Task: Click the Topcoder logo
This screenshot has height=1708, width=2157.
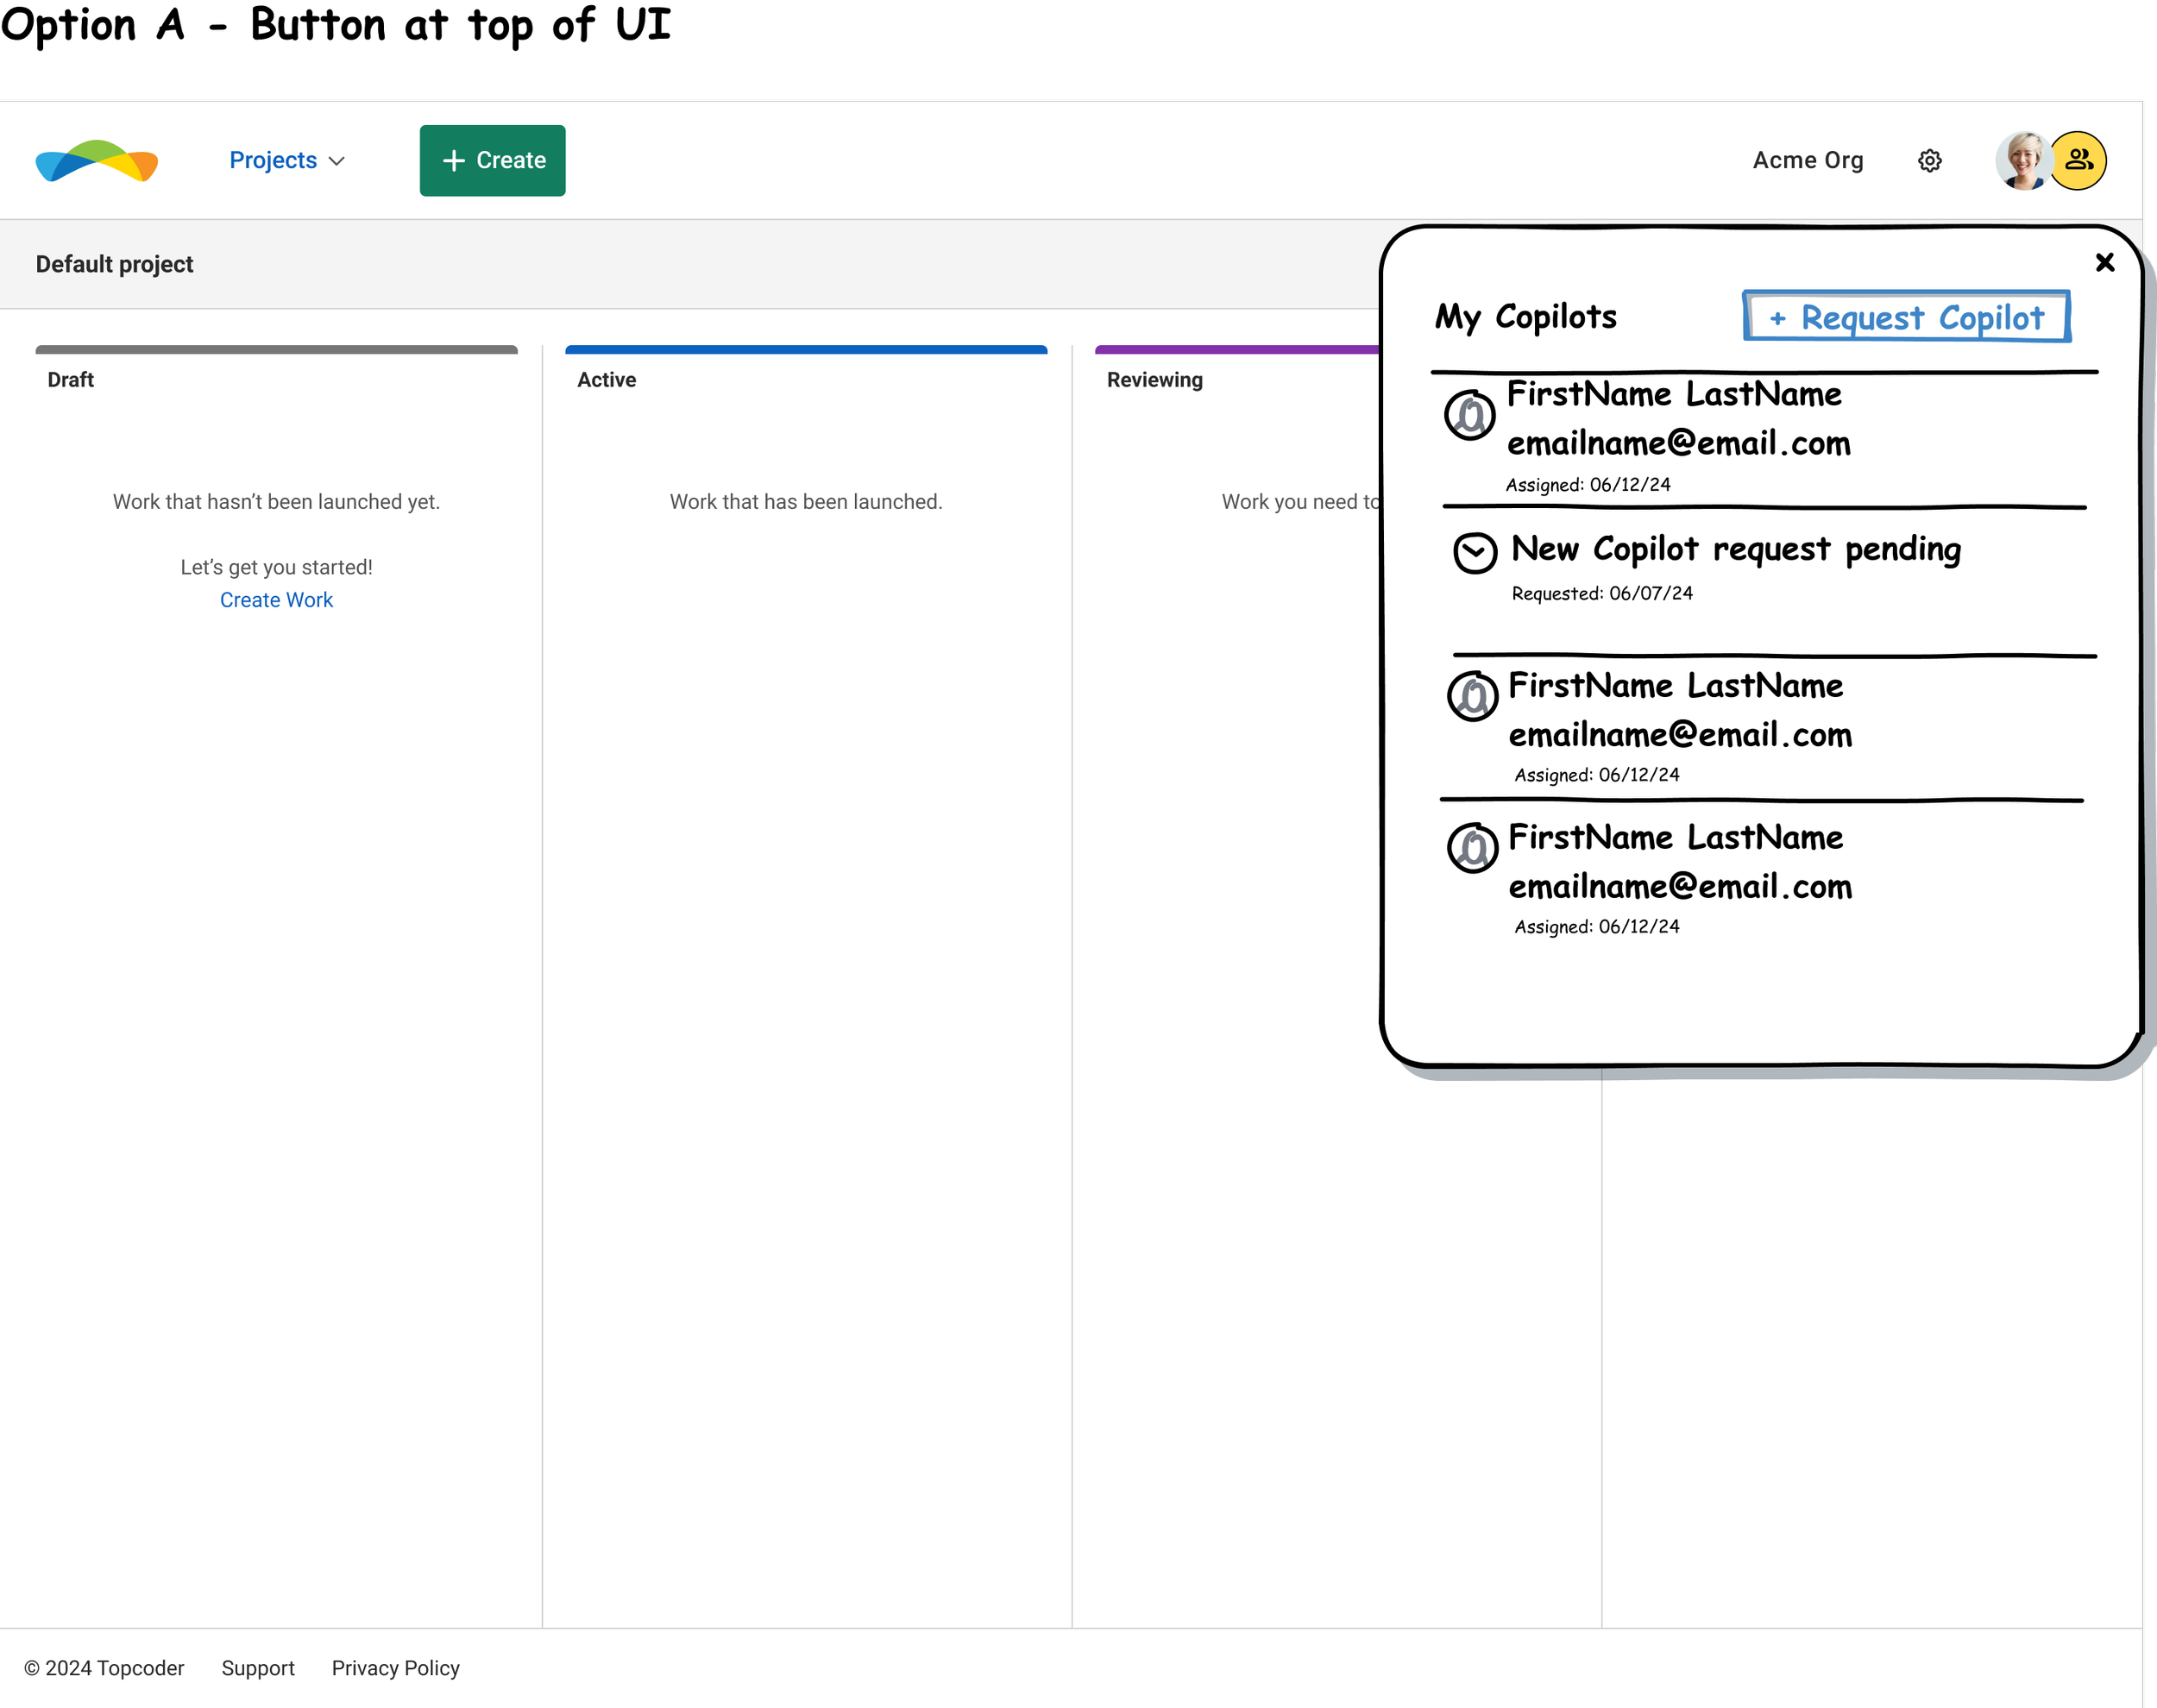Action: (97, 161)
